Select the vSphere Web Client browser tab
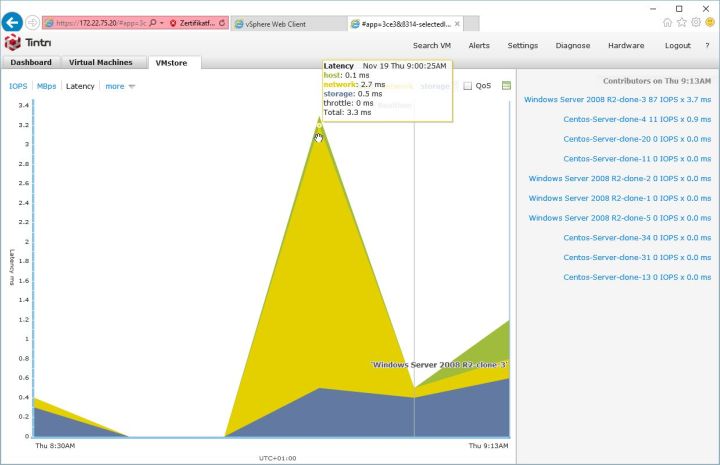Image resolution: width=720 pixels, height=465 pixels. (285, 22)
